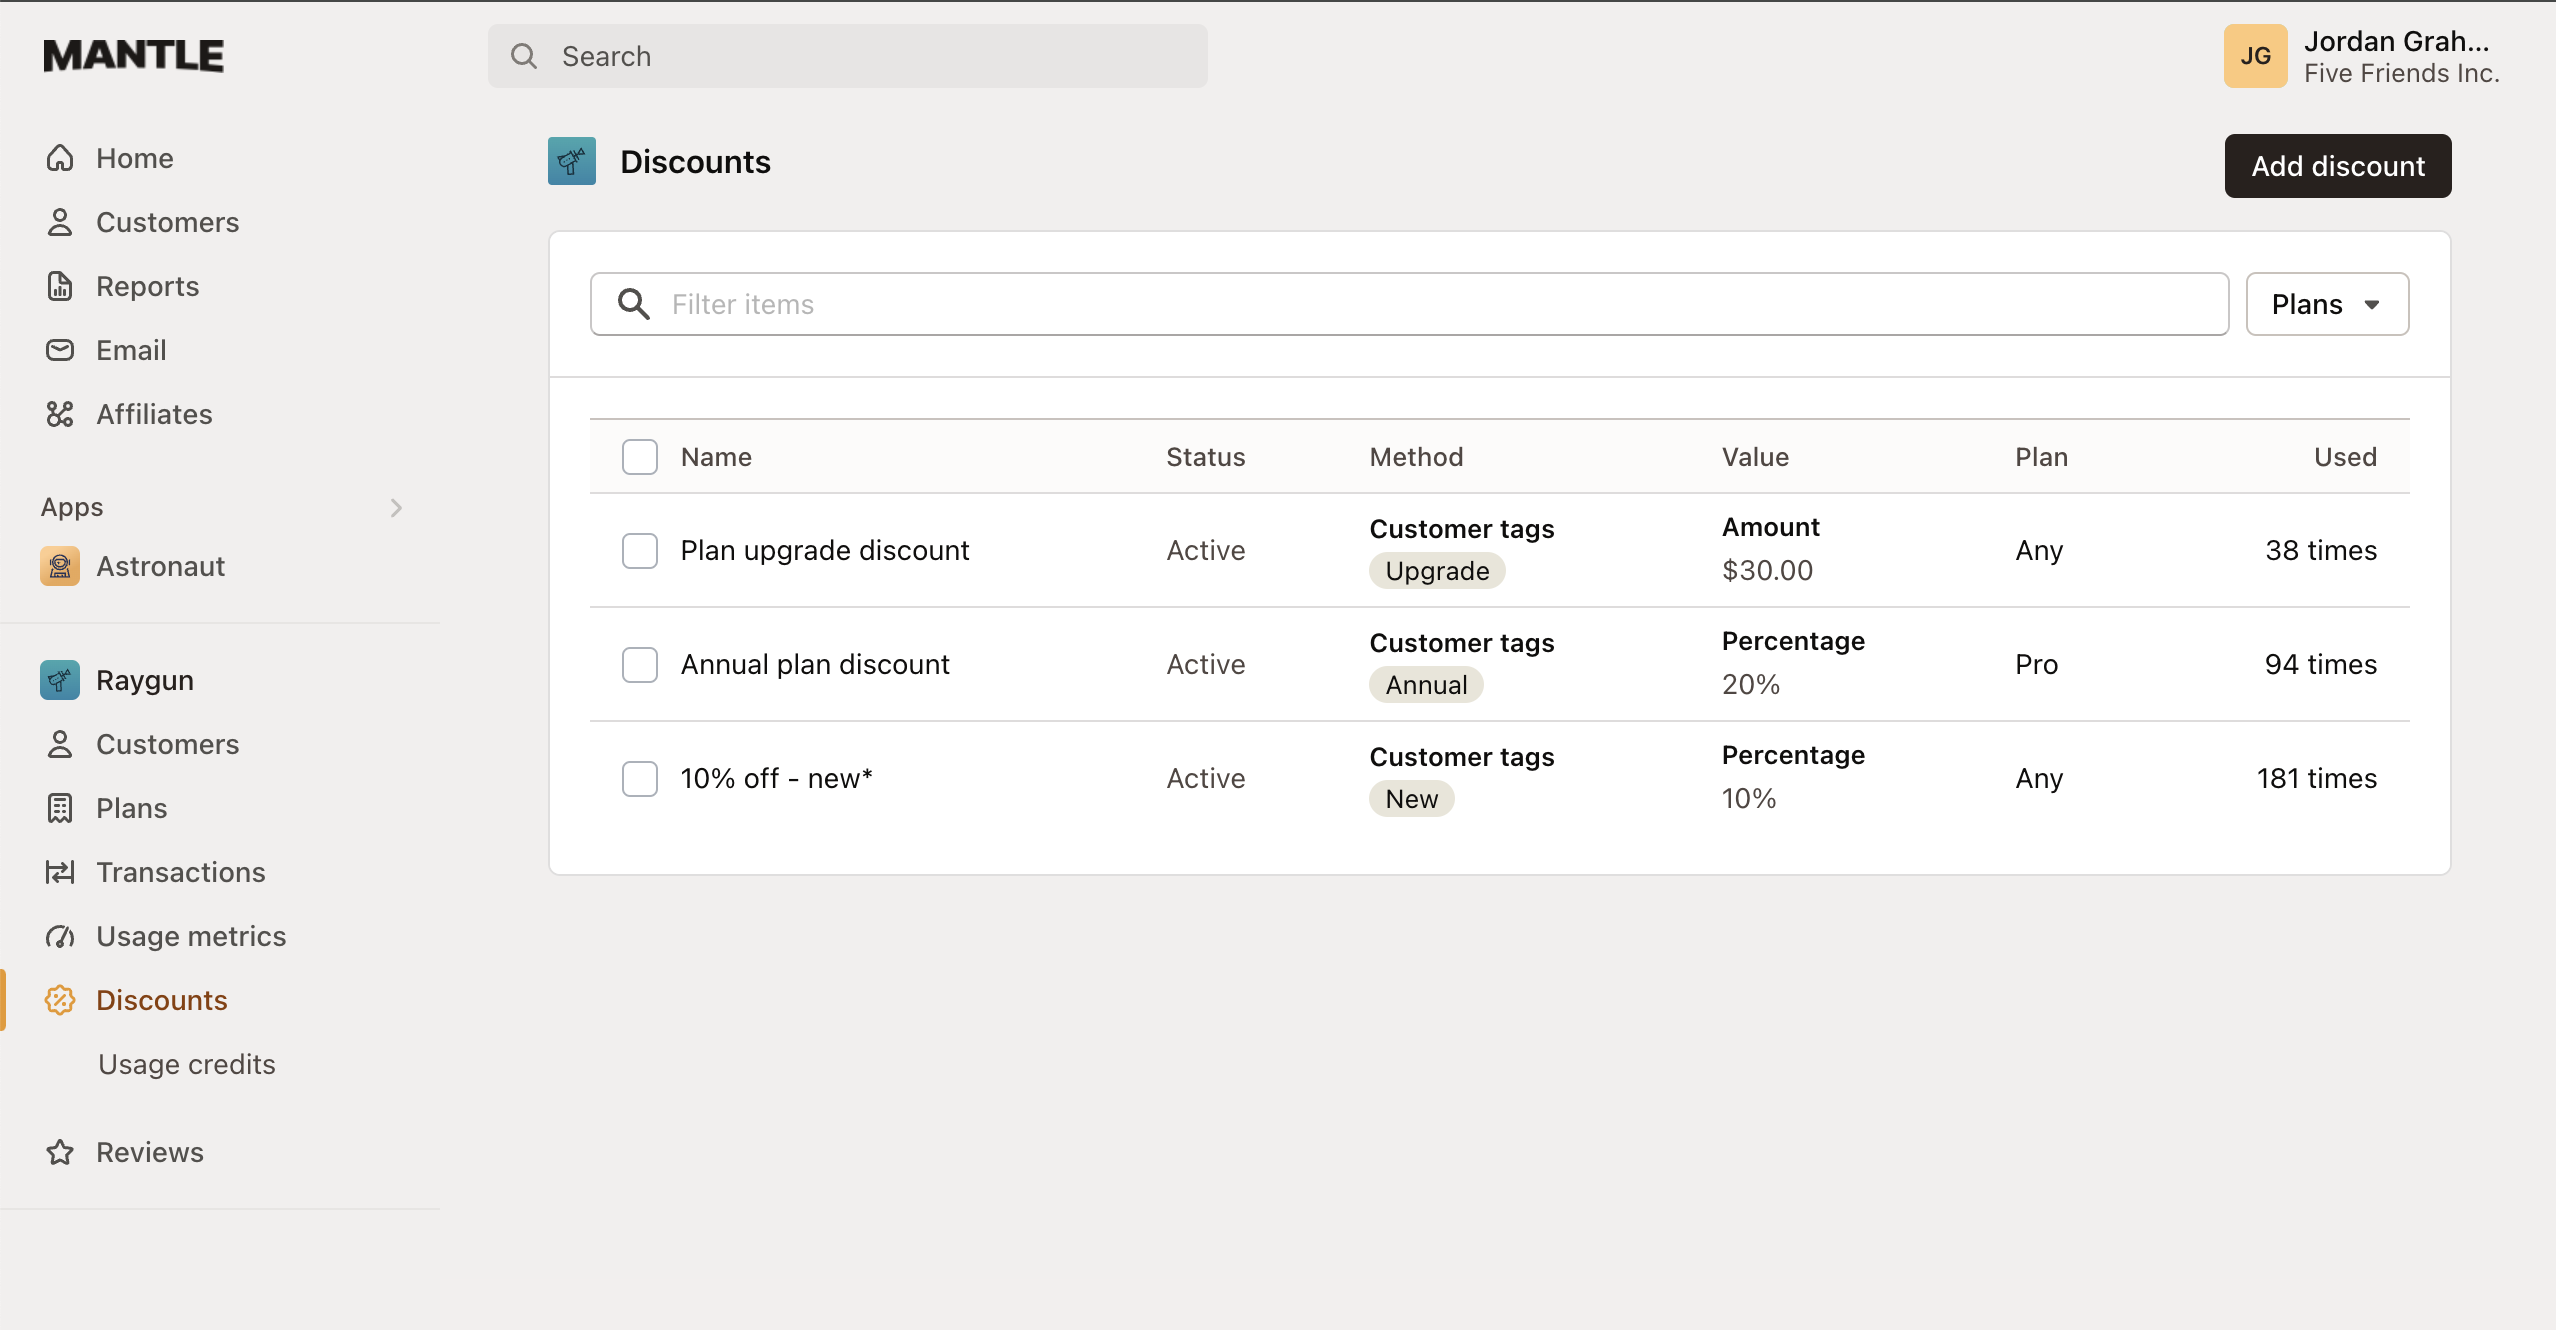This screenshot has height=1330, width=2556.
Task: Click the Email envelope icon
Action: tap(60, 350)
